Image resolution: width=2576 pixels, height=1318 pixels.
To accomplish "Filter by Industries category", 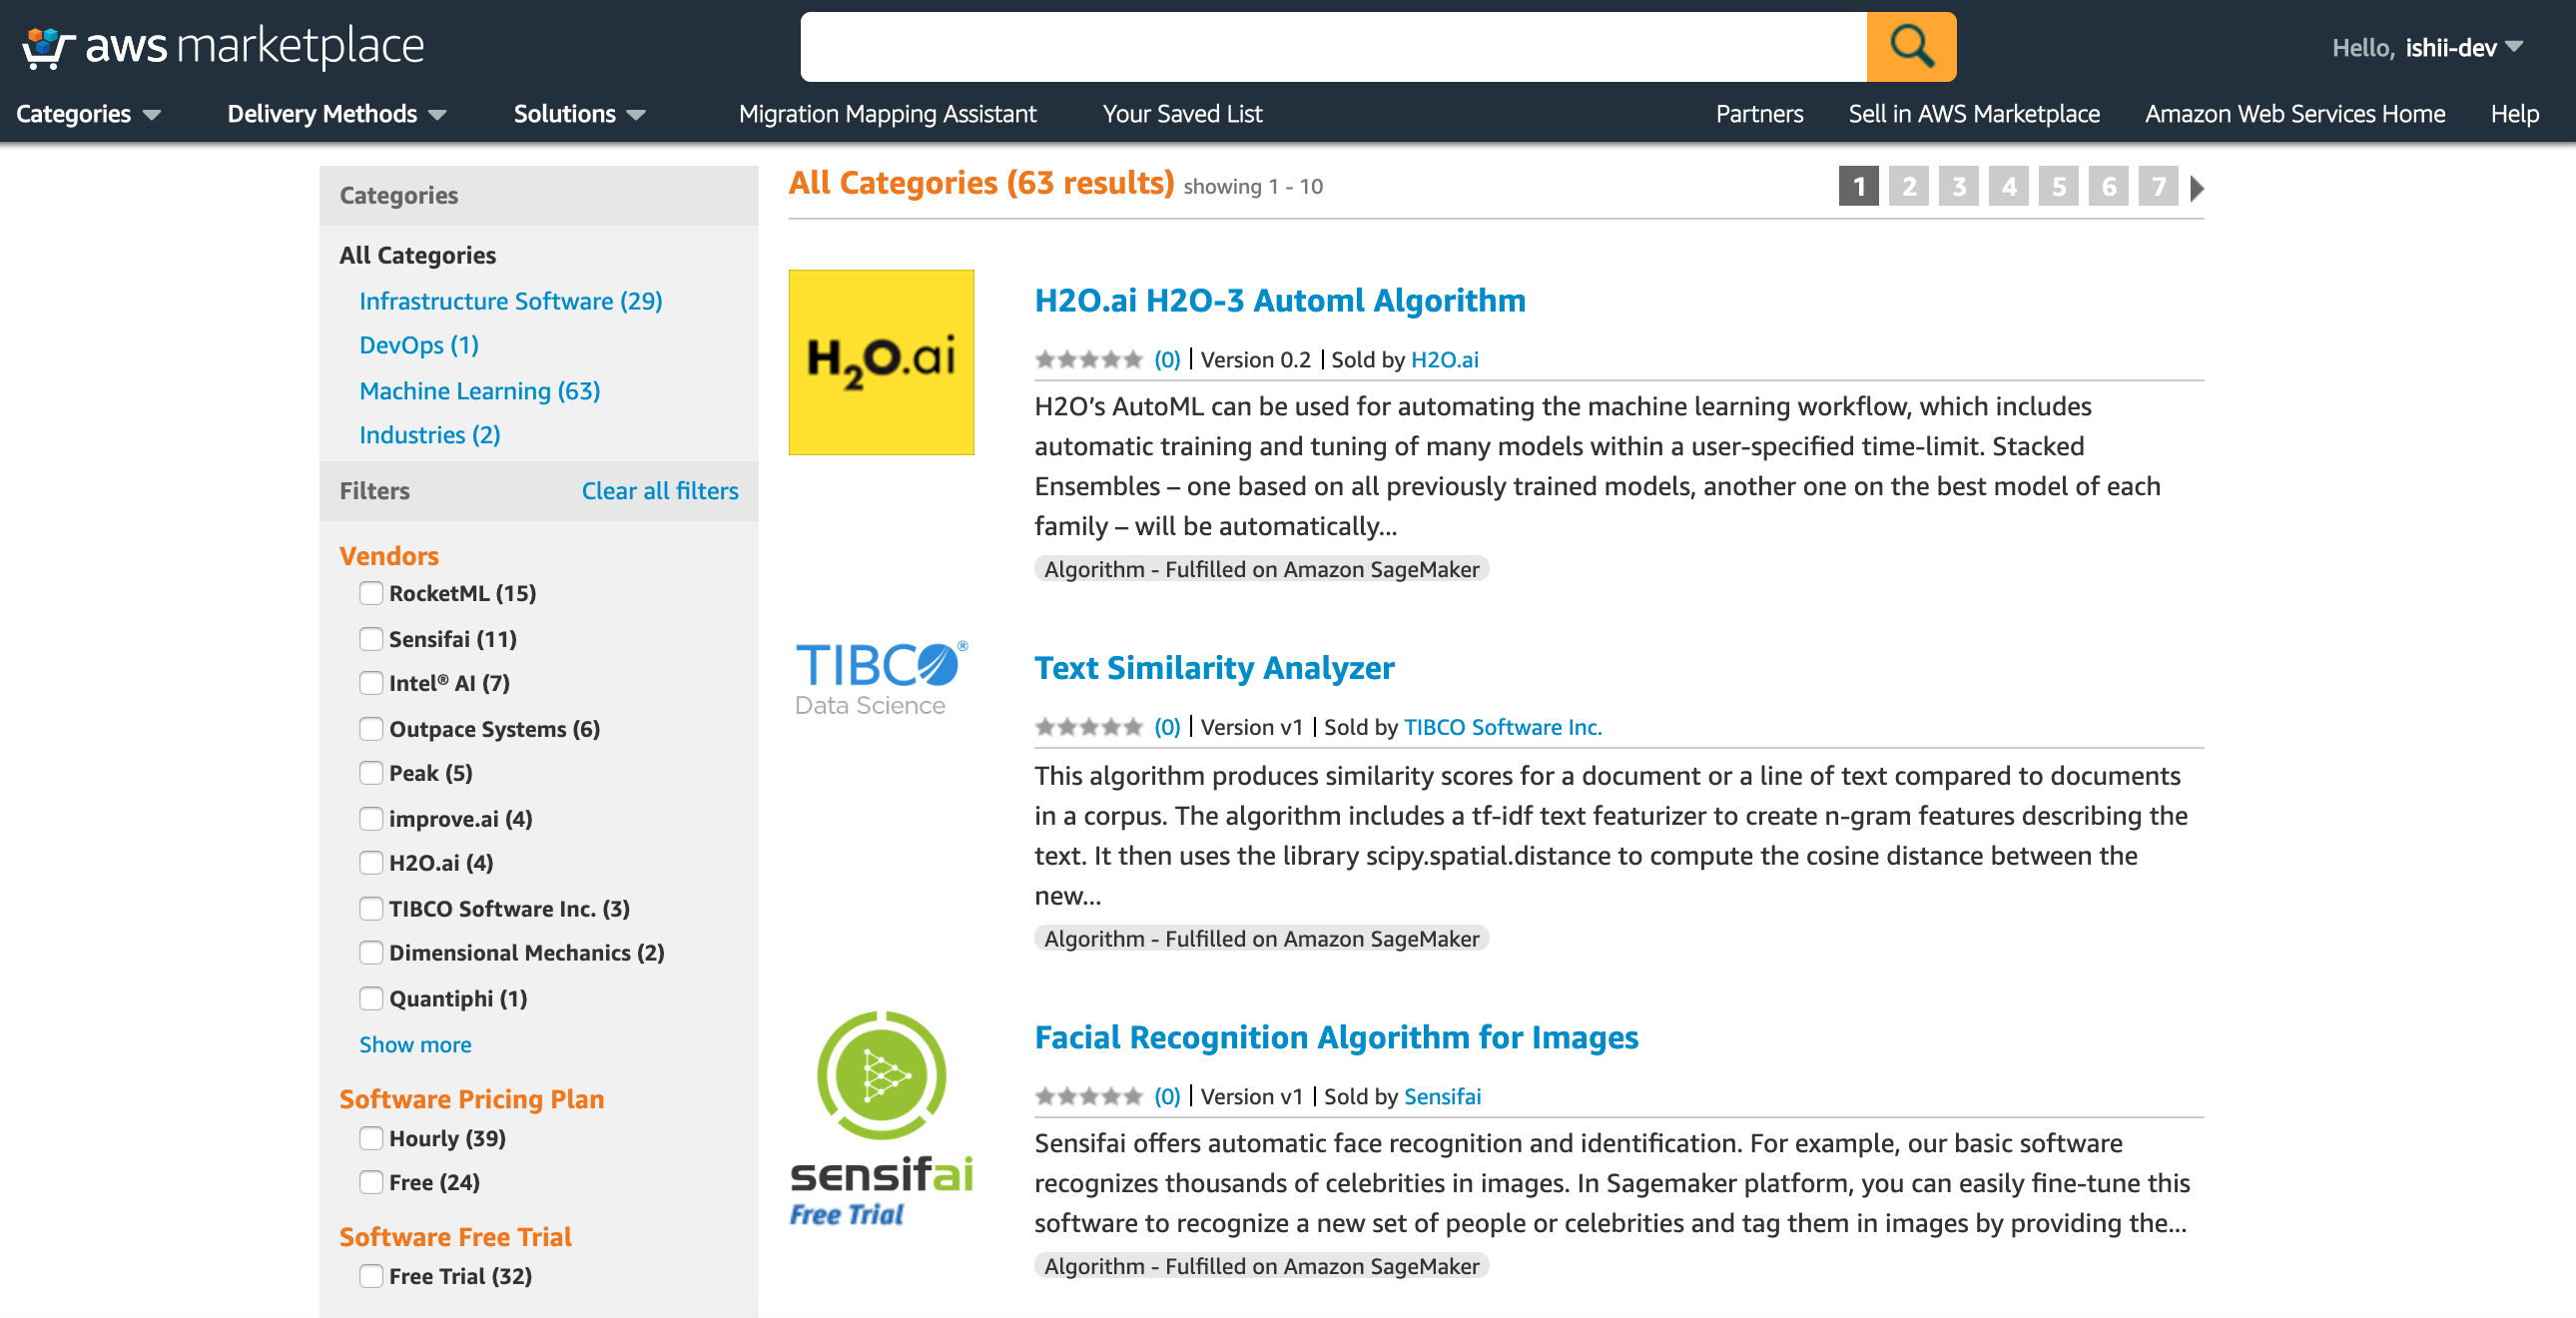I will 429,435.
